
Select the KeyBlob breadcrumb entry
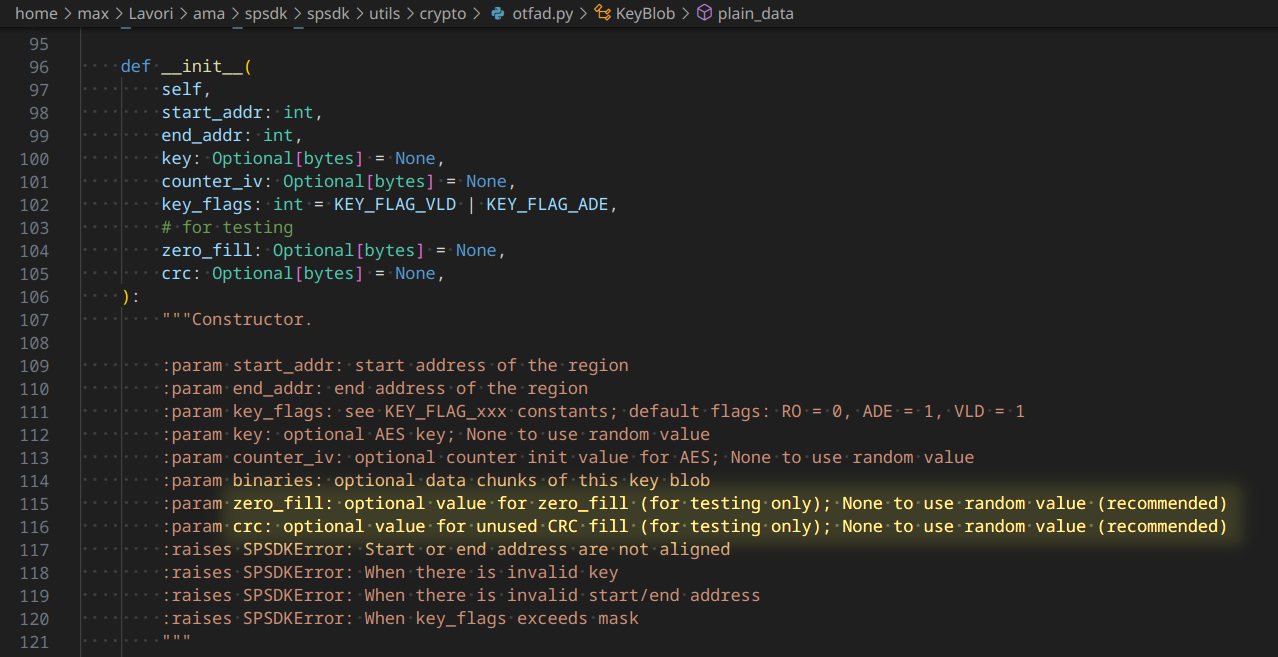point(644,13)
